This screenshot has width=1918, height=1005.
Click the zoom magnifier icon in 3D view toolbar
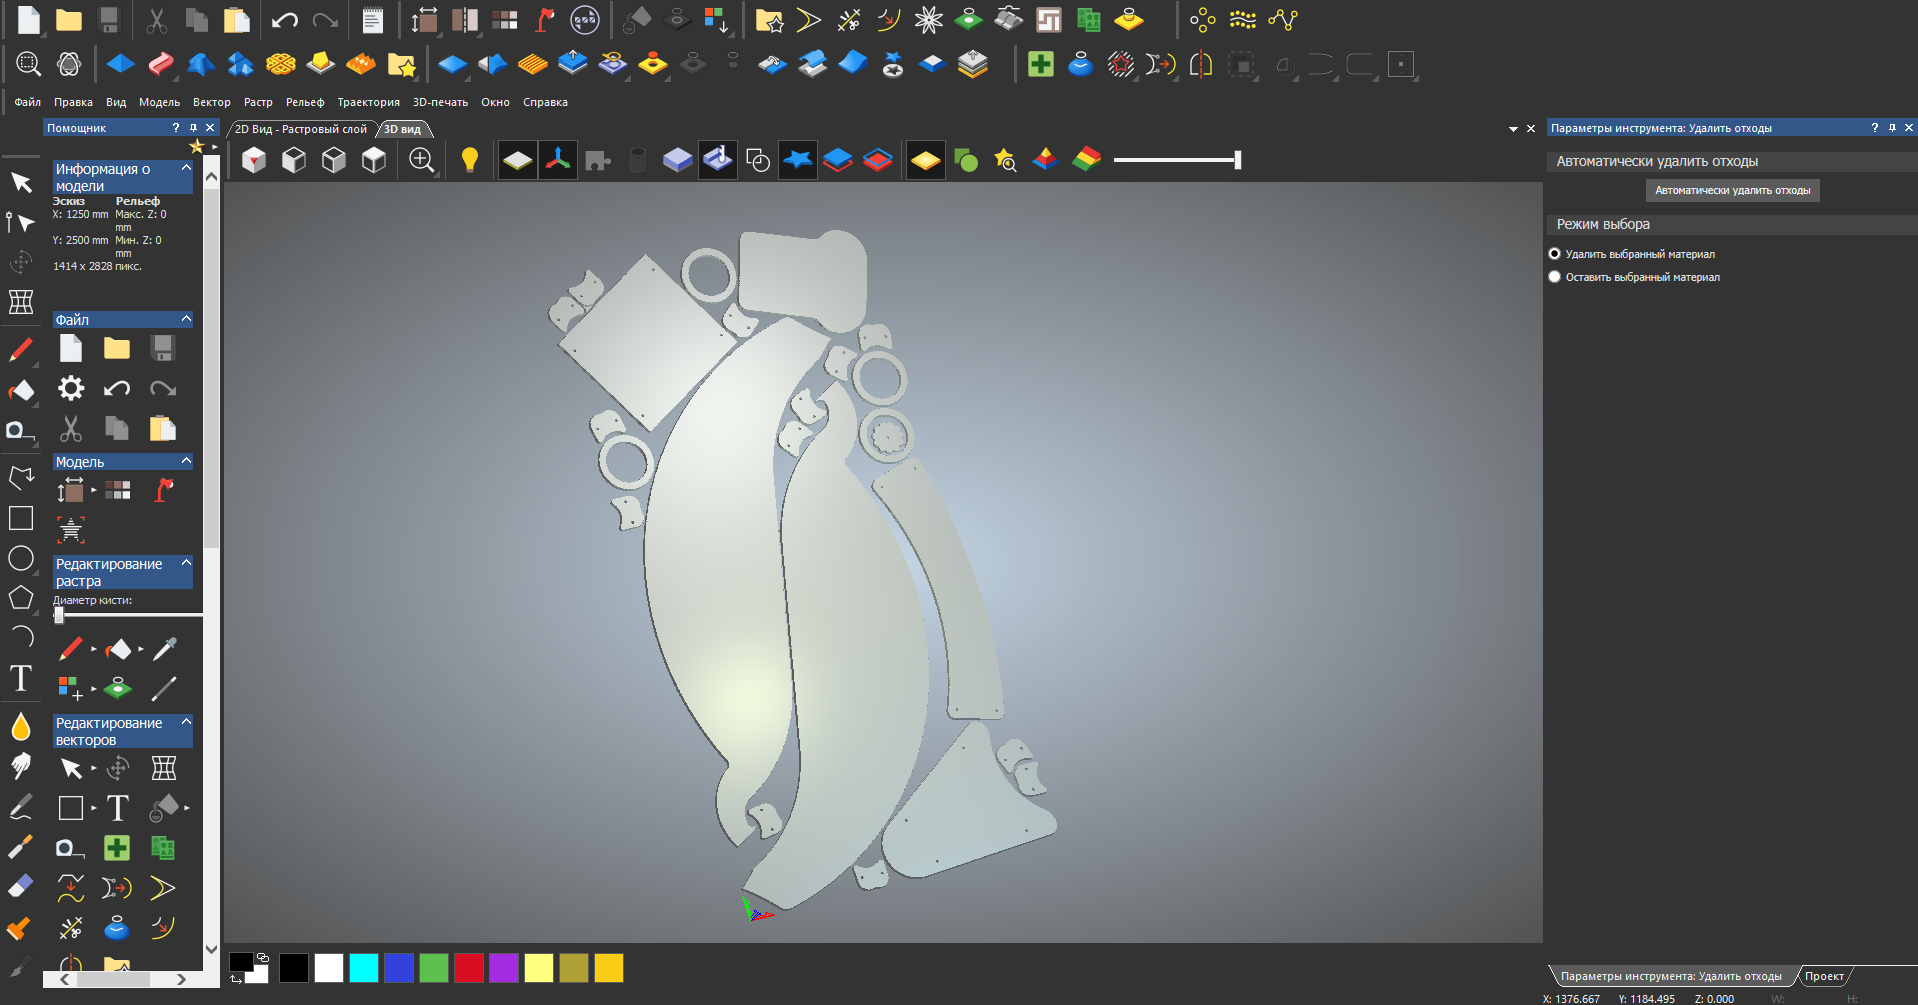pos(421,160)
